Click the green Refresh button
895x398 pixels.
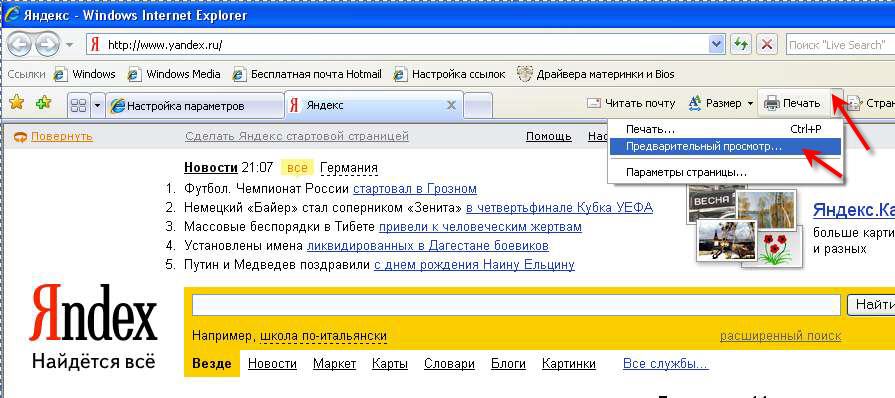coord(741,45)
